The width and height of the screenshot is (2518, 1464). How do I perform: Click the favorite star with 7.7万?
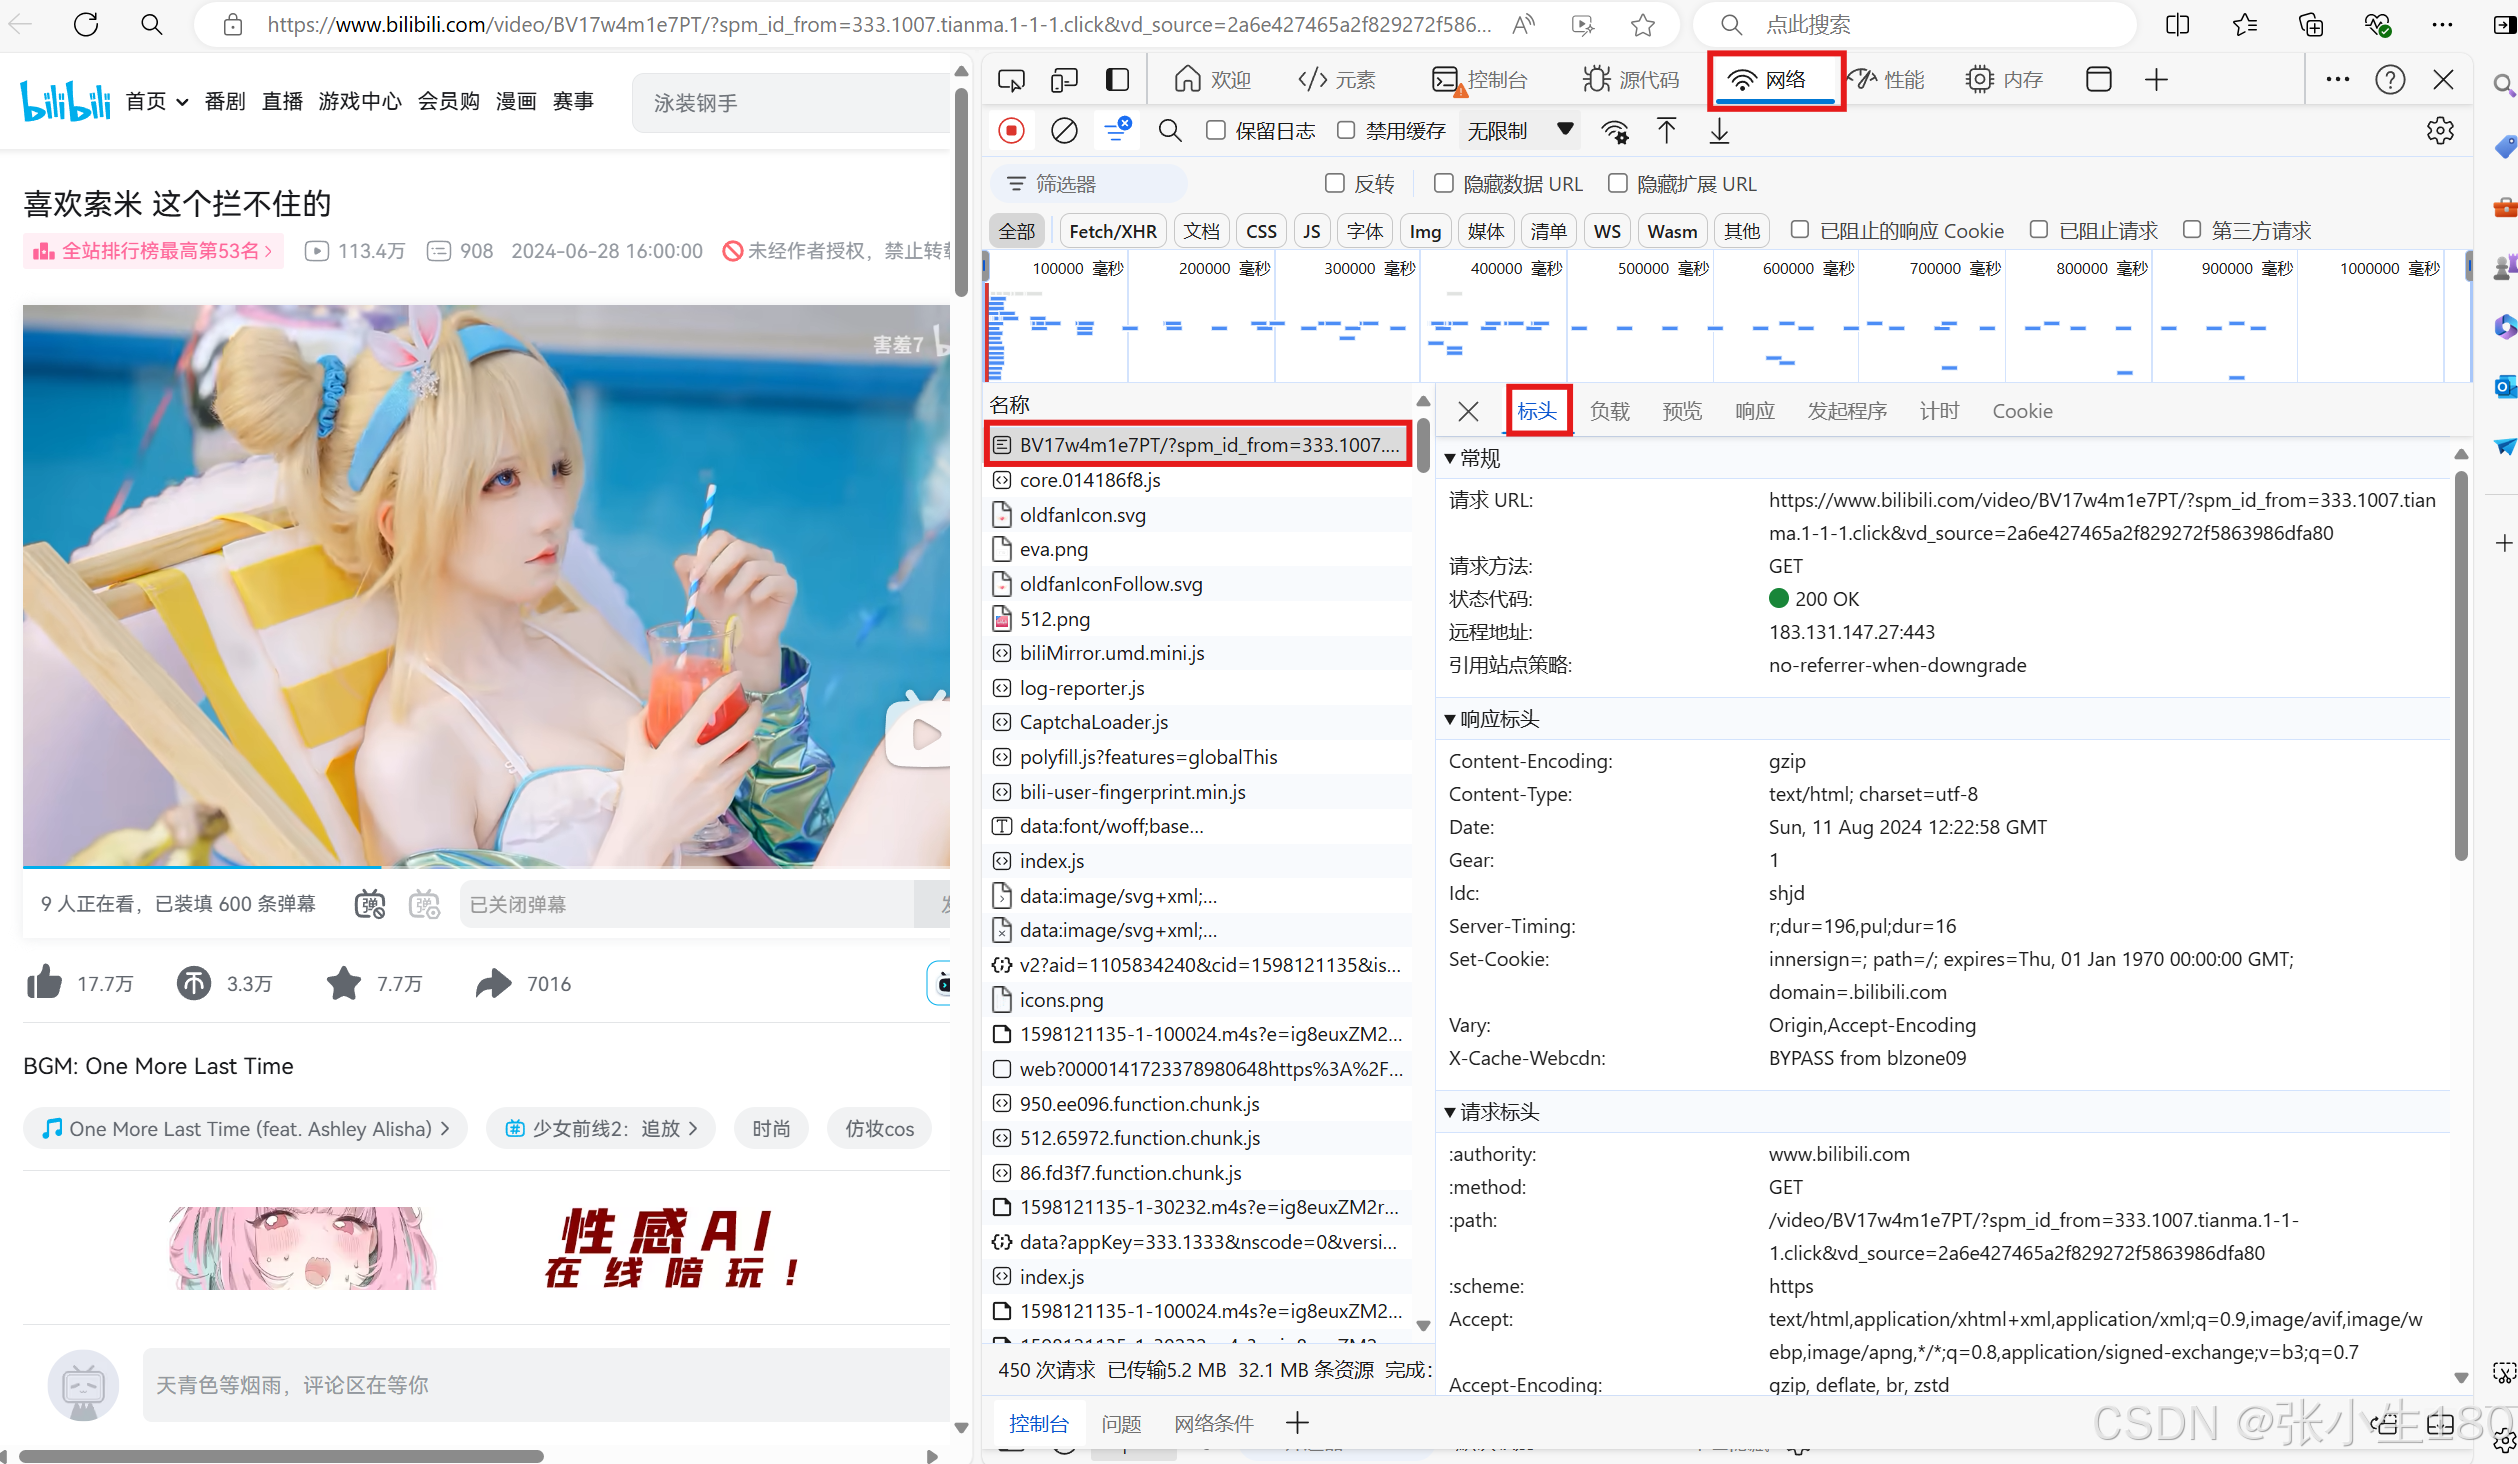344,983
